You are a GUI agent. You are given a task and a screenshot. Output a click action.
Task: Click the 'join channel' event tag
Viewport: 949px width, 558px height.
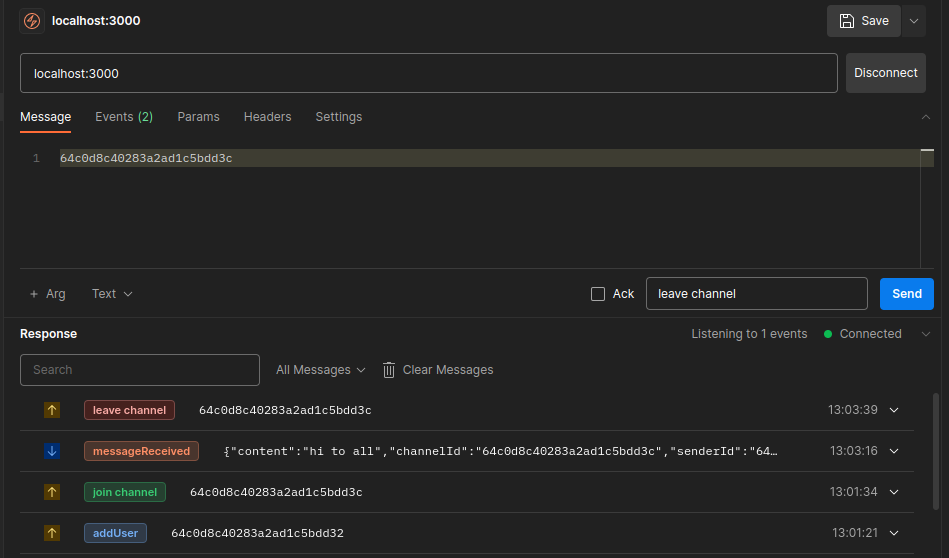tap(125, 493)
